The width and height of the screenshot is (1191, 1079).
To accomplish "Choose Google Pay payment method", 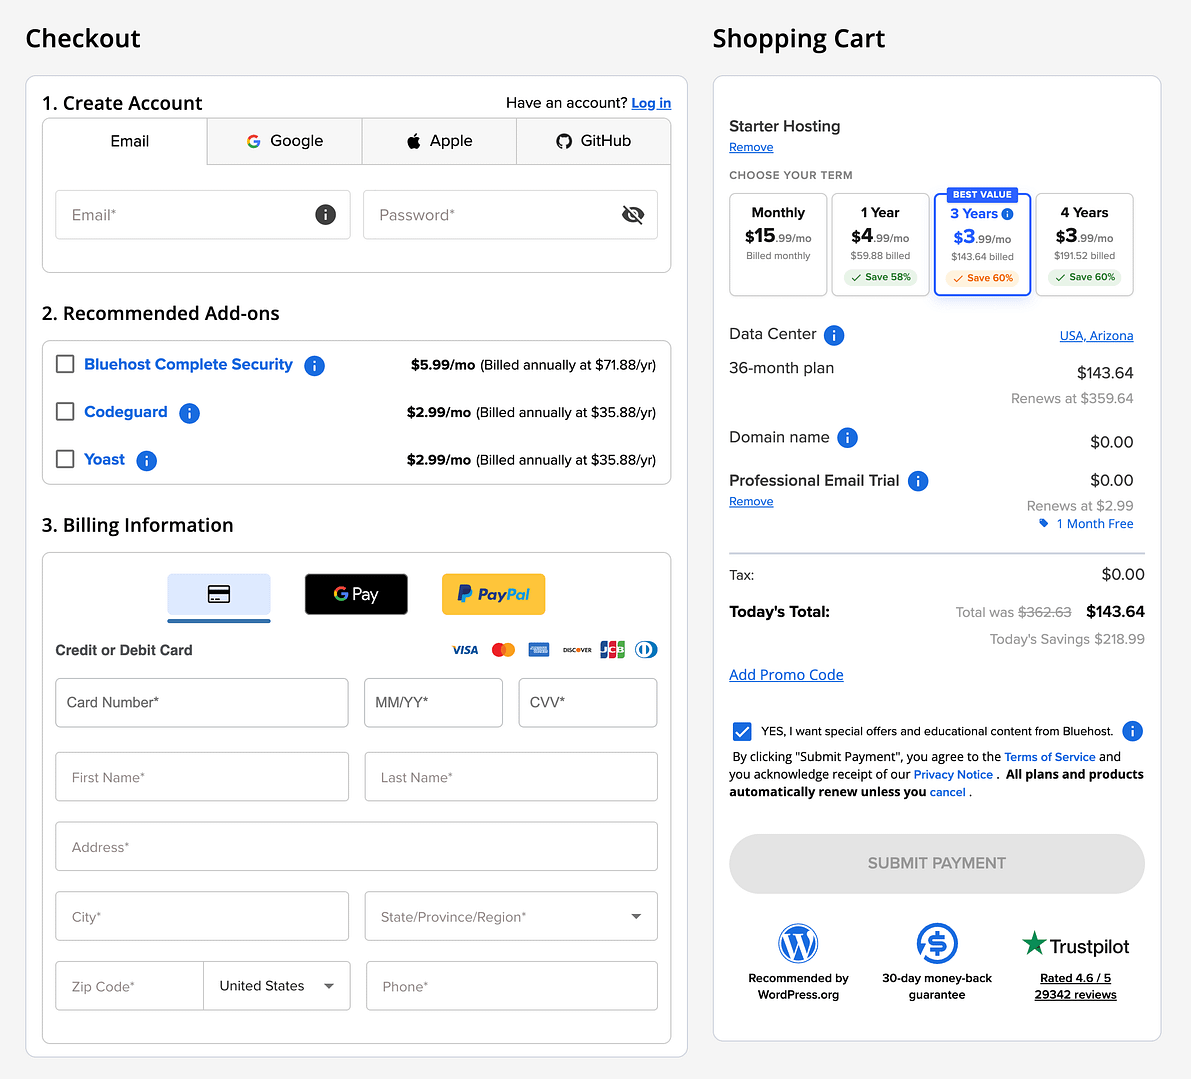I will (356, 595).
